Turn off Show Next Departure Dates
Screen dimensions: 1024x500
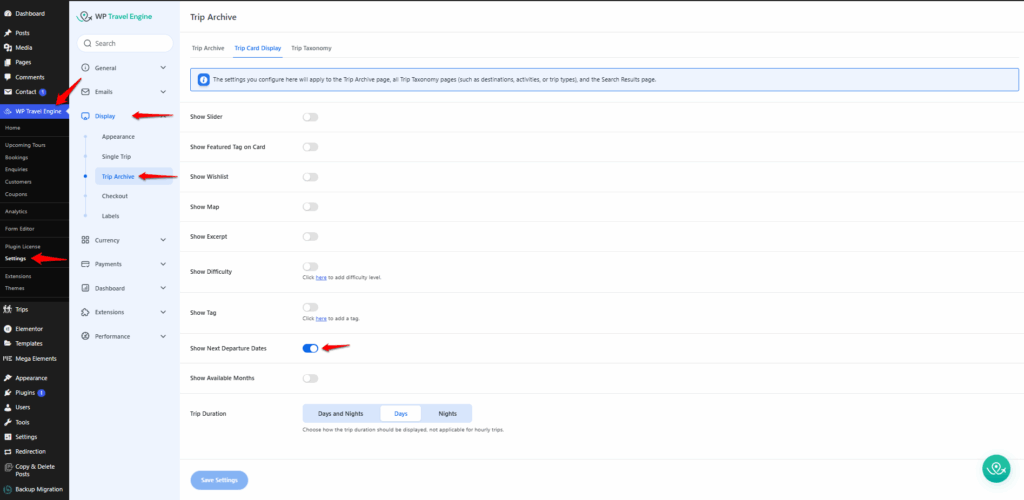(310, 348)
